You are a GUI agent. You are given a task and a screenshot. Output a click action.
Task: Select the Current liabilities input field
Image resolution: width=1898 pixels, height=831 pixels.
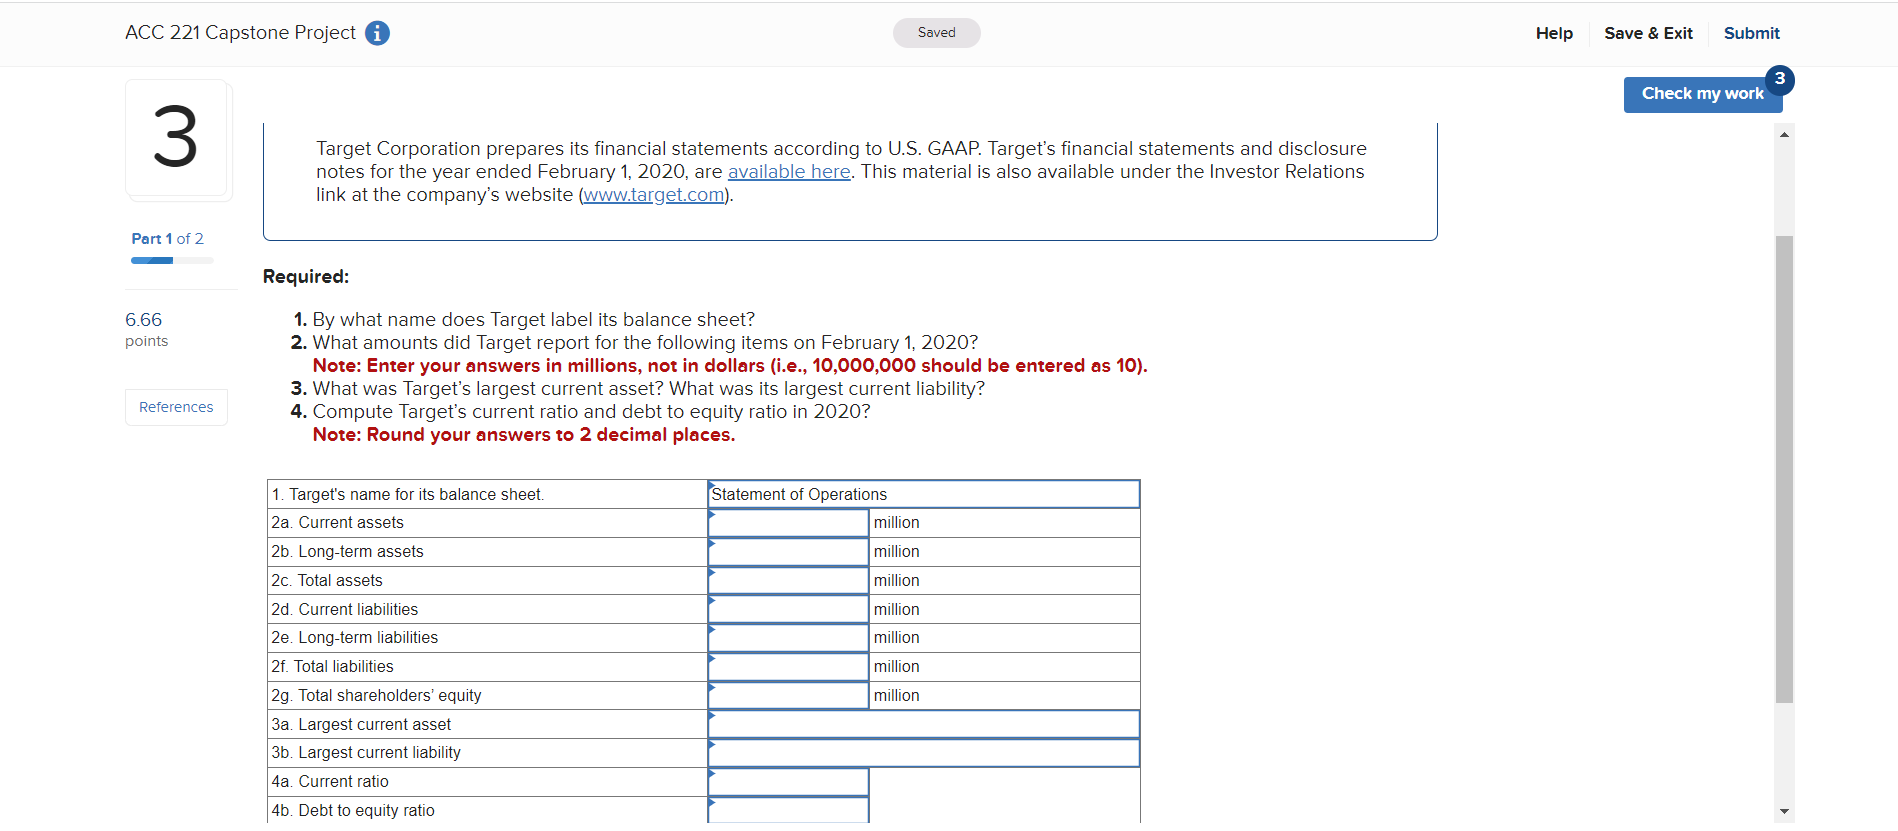click(788, 610)
